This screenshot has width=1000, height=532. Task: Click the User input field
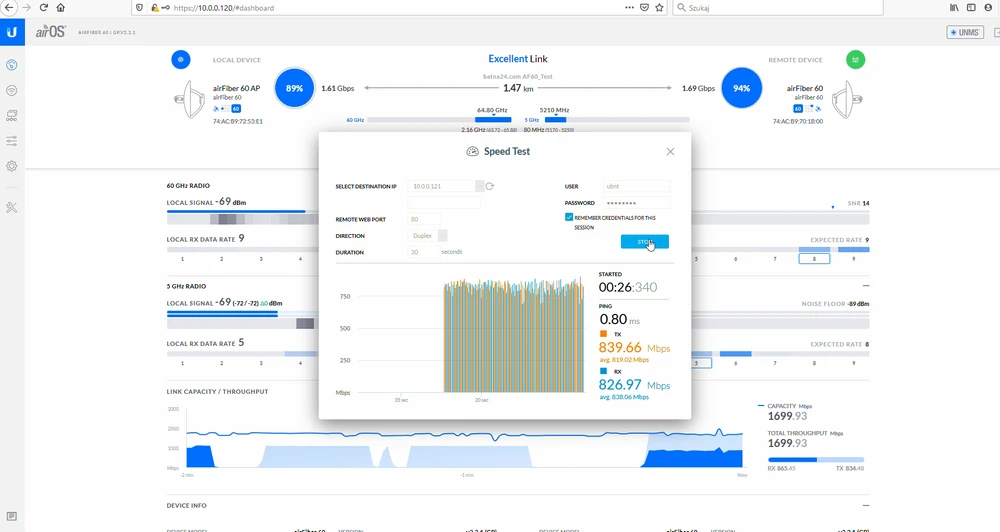point(636,186)
